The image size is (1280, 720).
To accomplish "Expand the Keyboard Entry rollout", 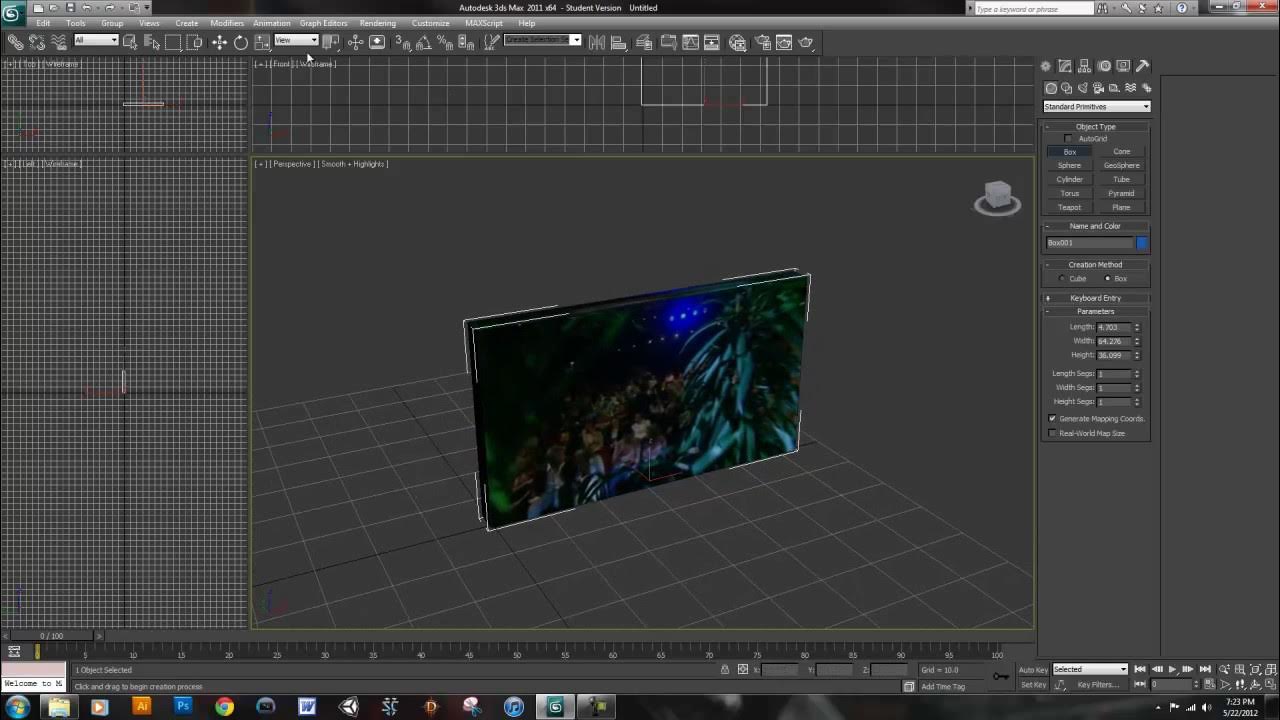I will (x=1096, y=298).
